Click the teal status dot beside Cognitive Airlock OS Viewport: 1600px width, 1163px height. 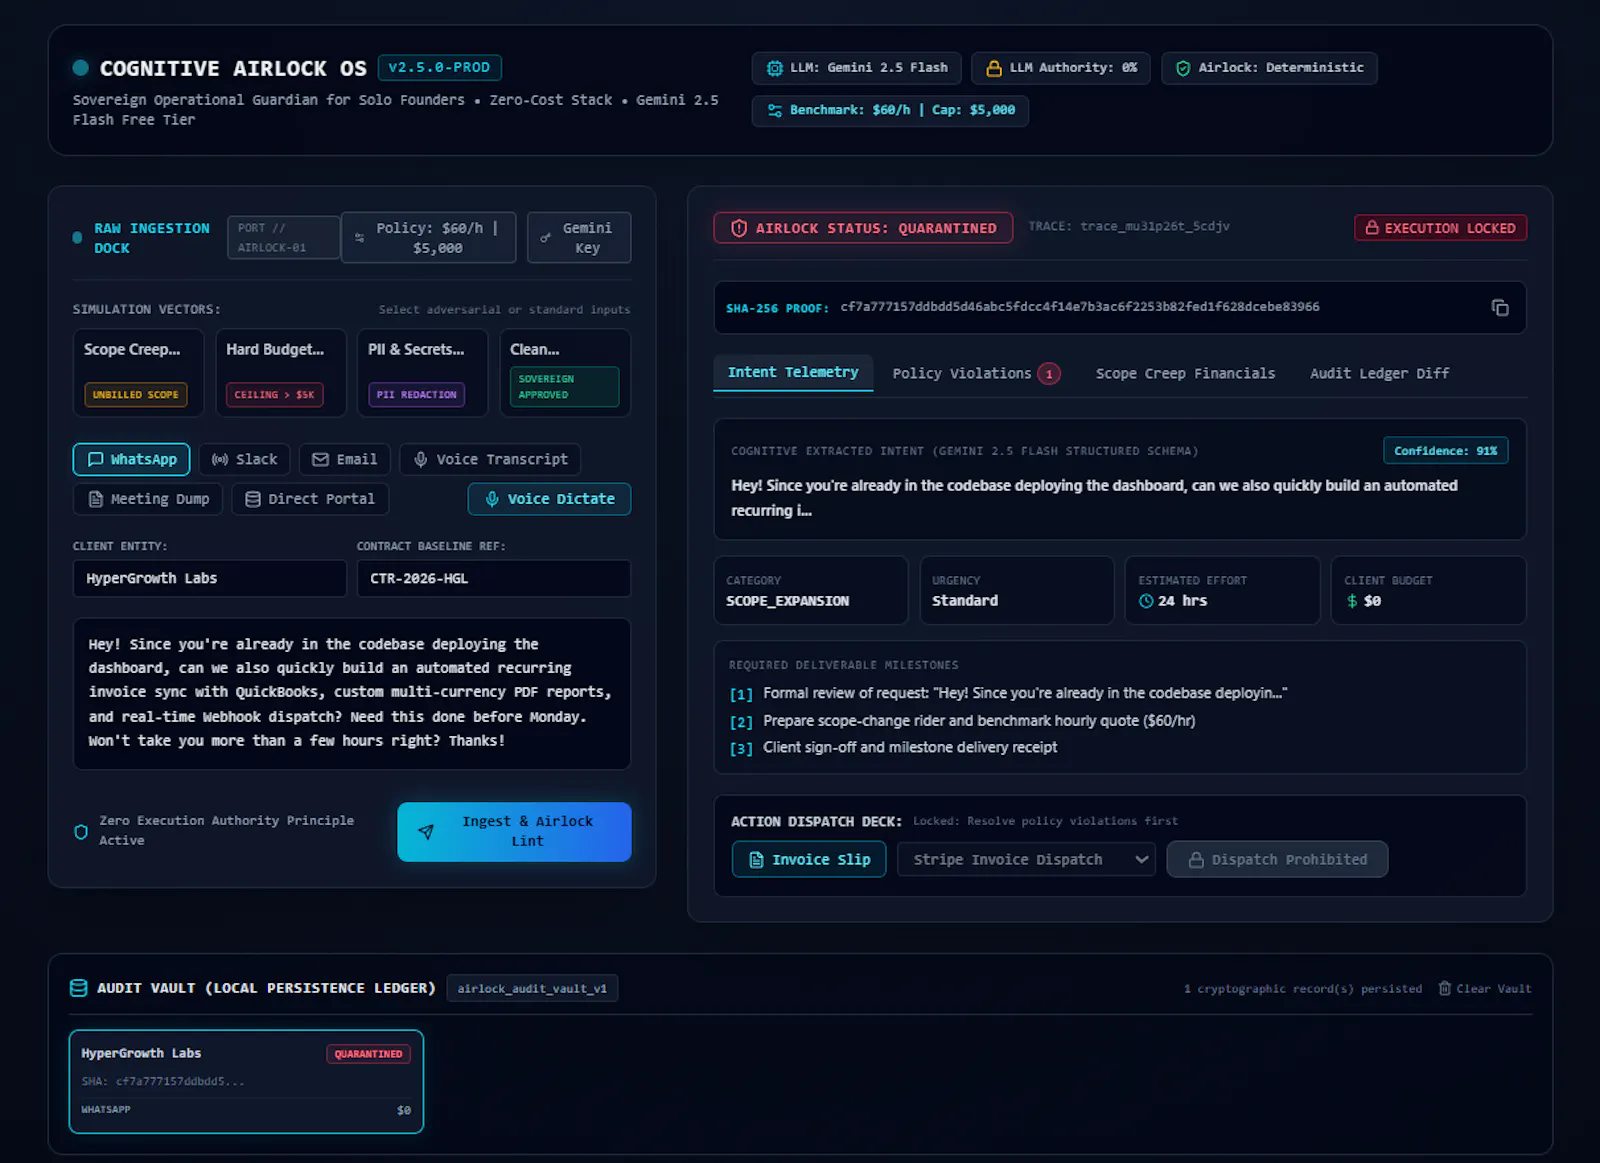click(81, 68)
